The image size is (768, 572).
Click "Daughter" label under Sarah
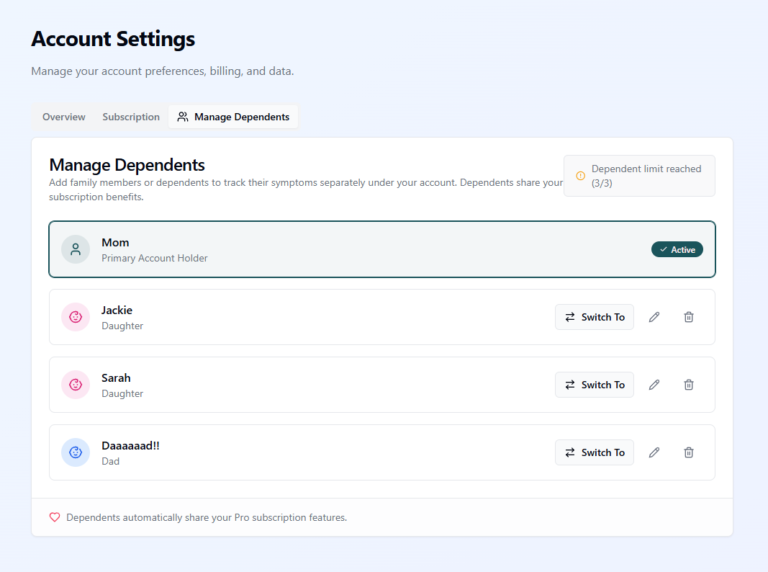click(122, 394)
